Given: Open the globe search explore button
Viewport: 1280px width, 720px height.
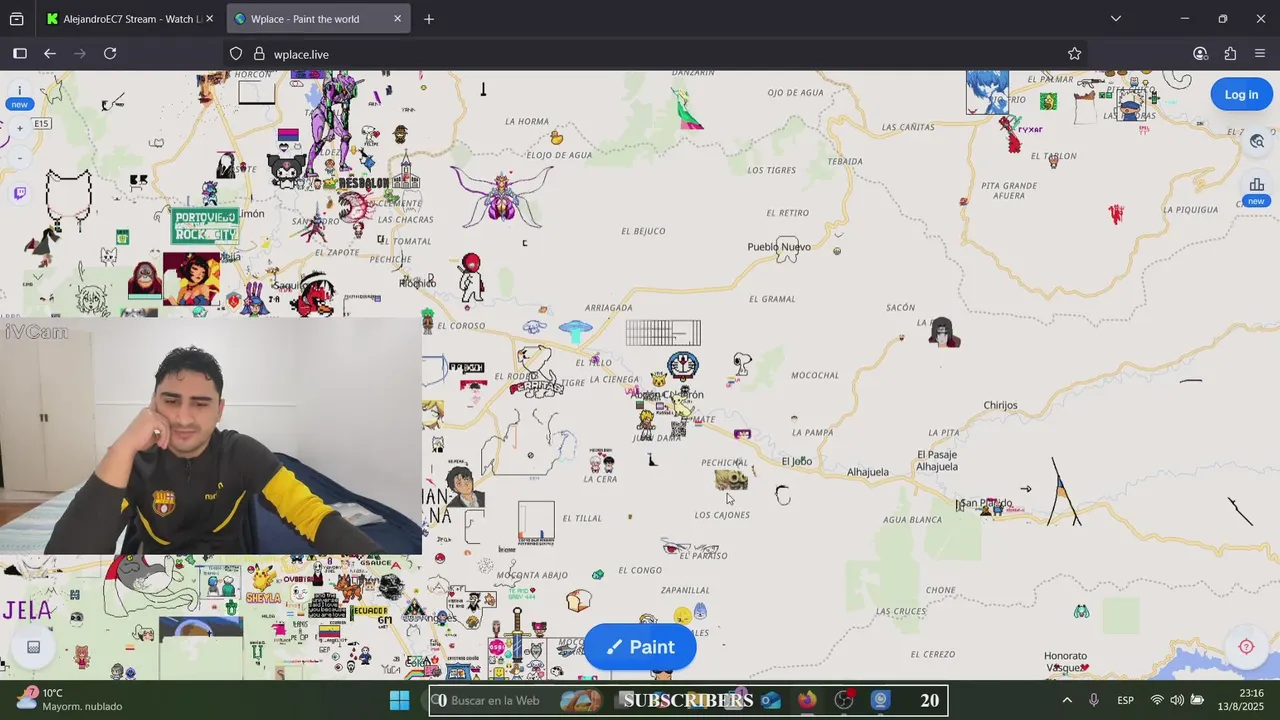Looking at the screenshot, I should pos(1257,142).
